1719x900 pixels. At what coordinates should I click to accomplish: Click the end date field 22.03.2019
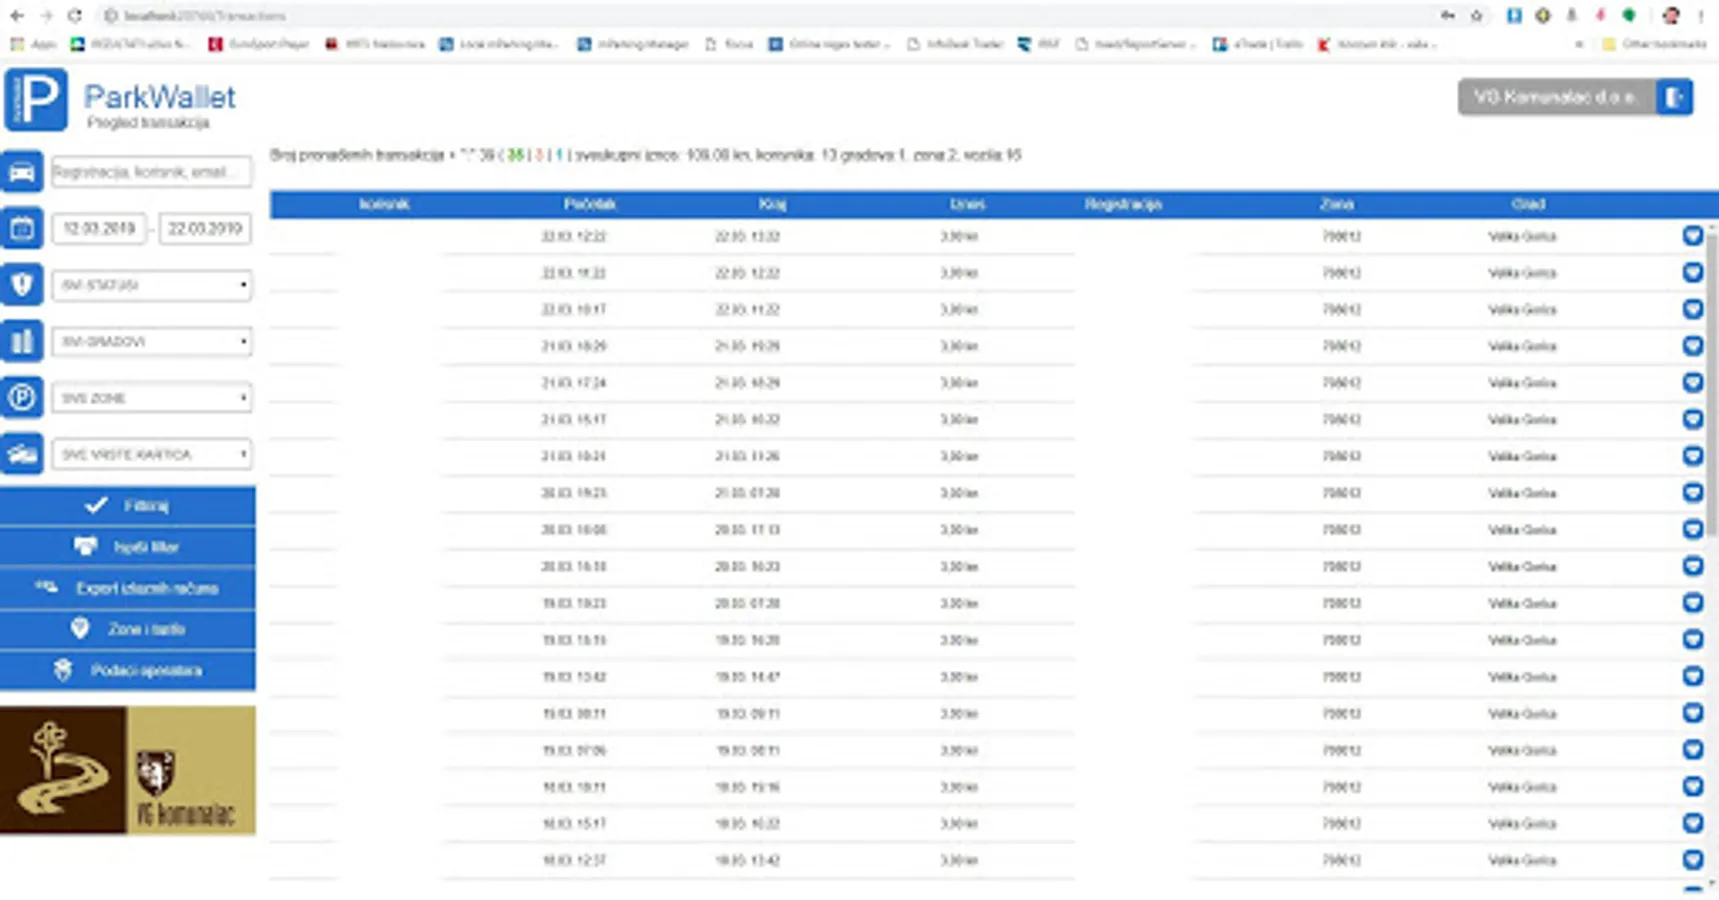[x=205, y=228]
